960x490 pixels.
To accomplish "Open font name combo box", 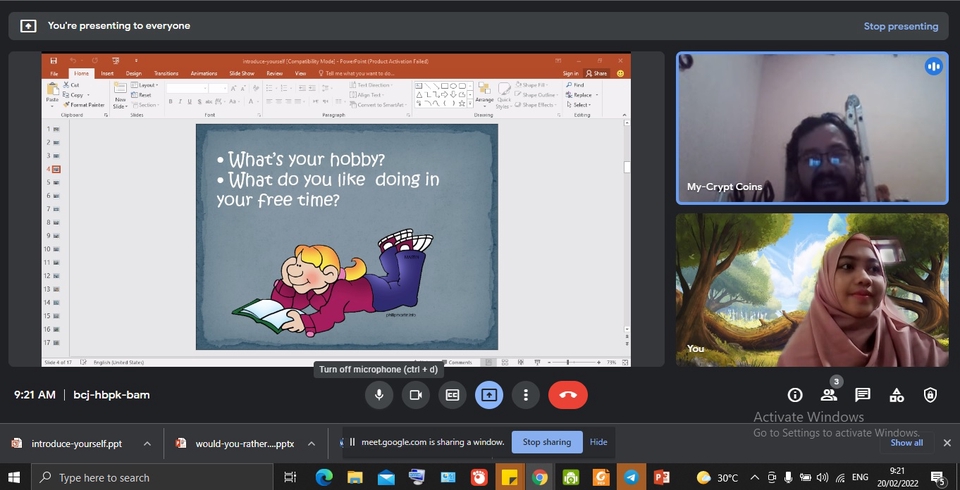I will coord(187,88).
